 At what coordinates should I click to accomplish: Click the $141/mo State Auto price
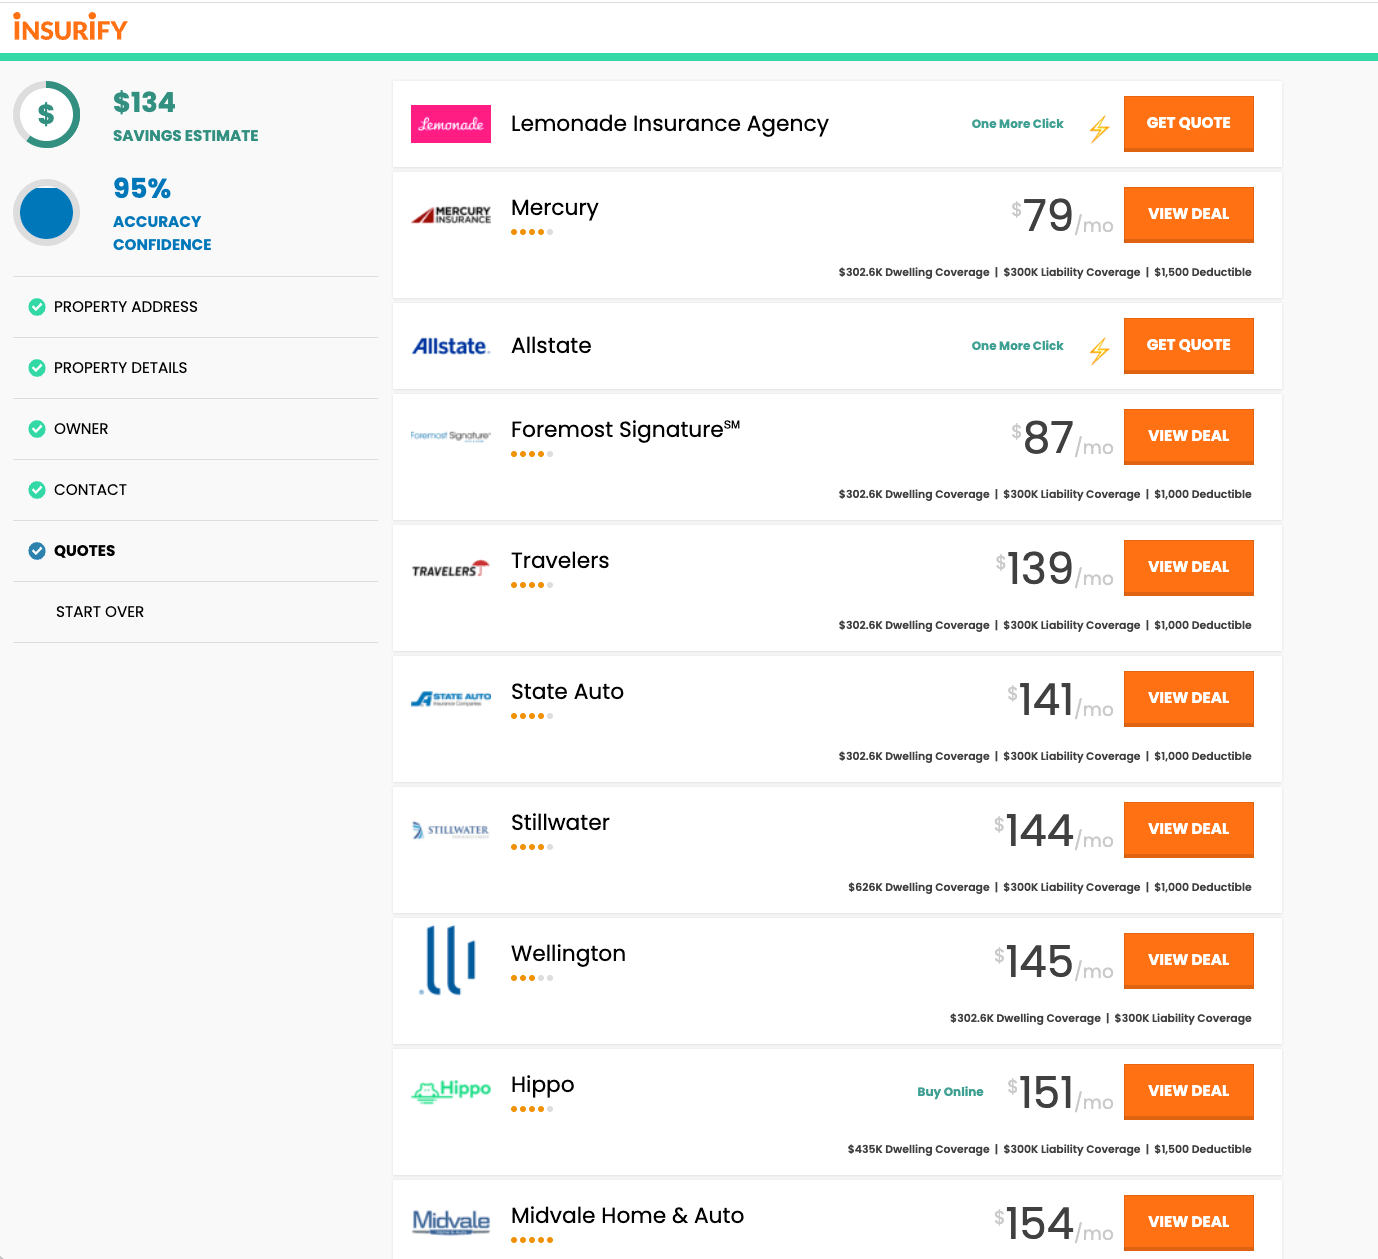click(x=1060, y=700)
